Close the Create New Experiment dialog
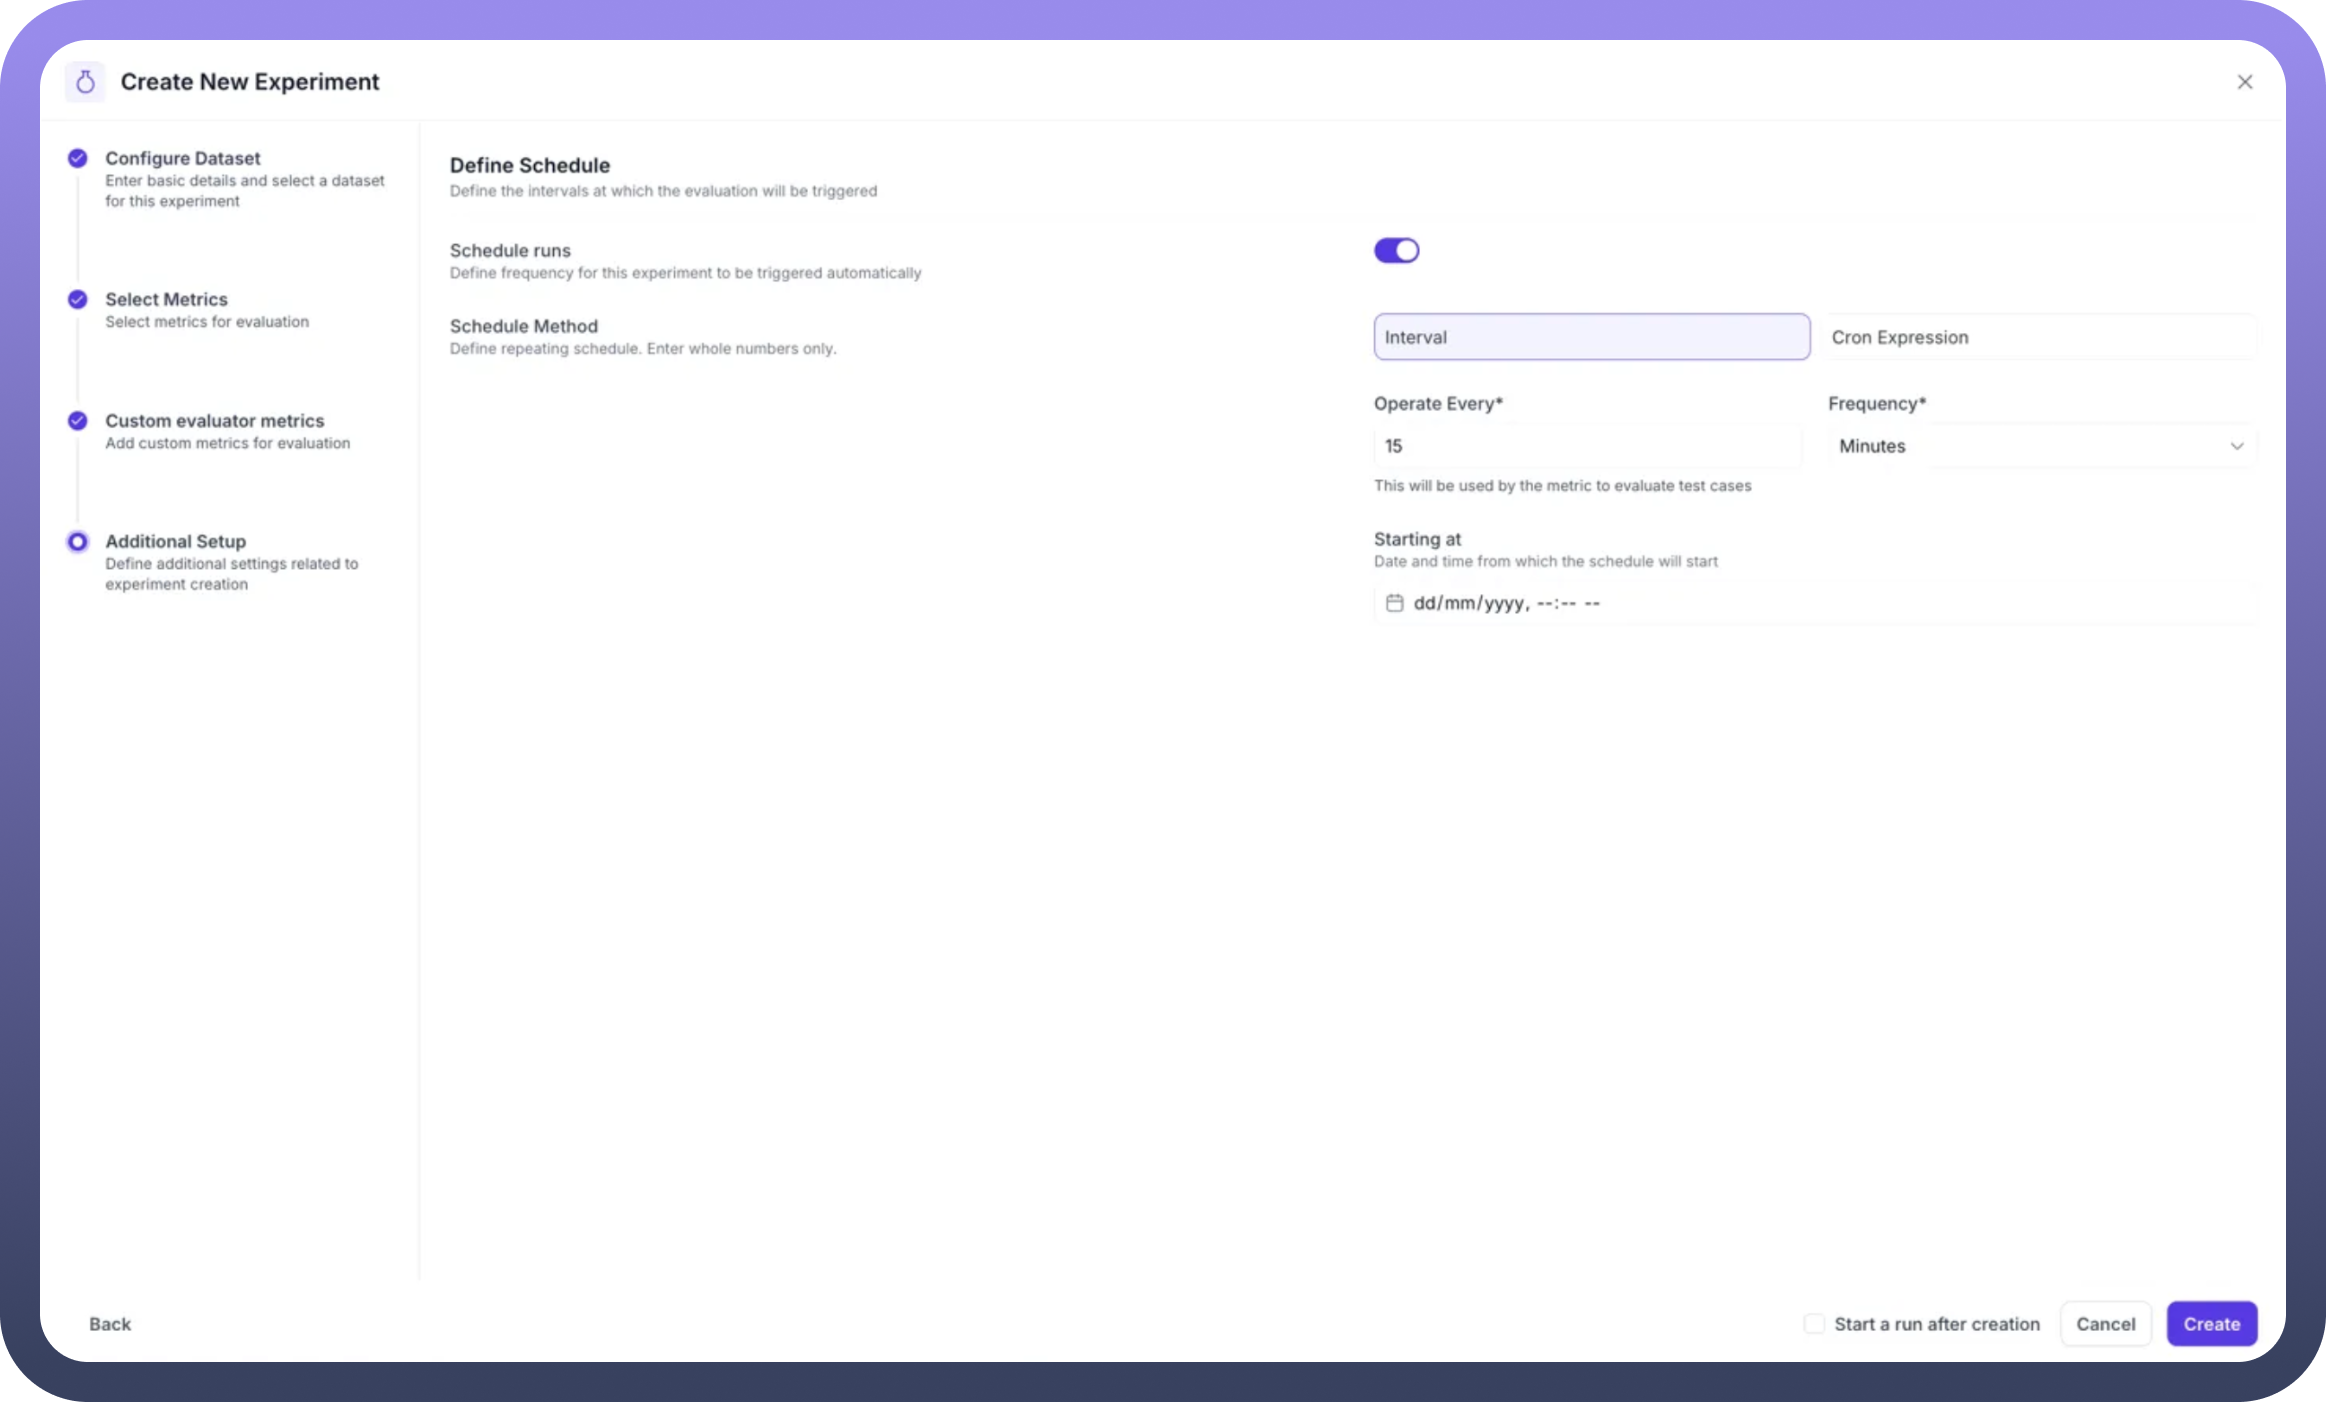 coord(2244,82)
